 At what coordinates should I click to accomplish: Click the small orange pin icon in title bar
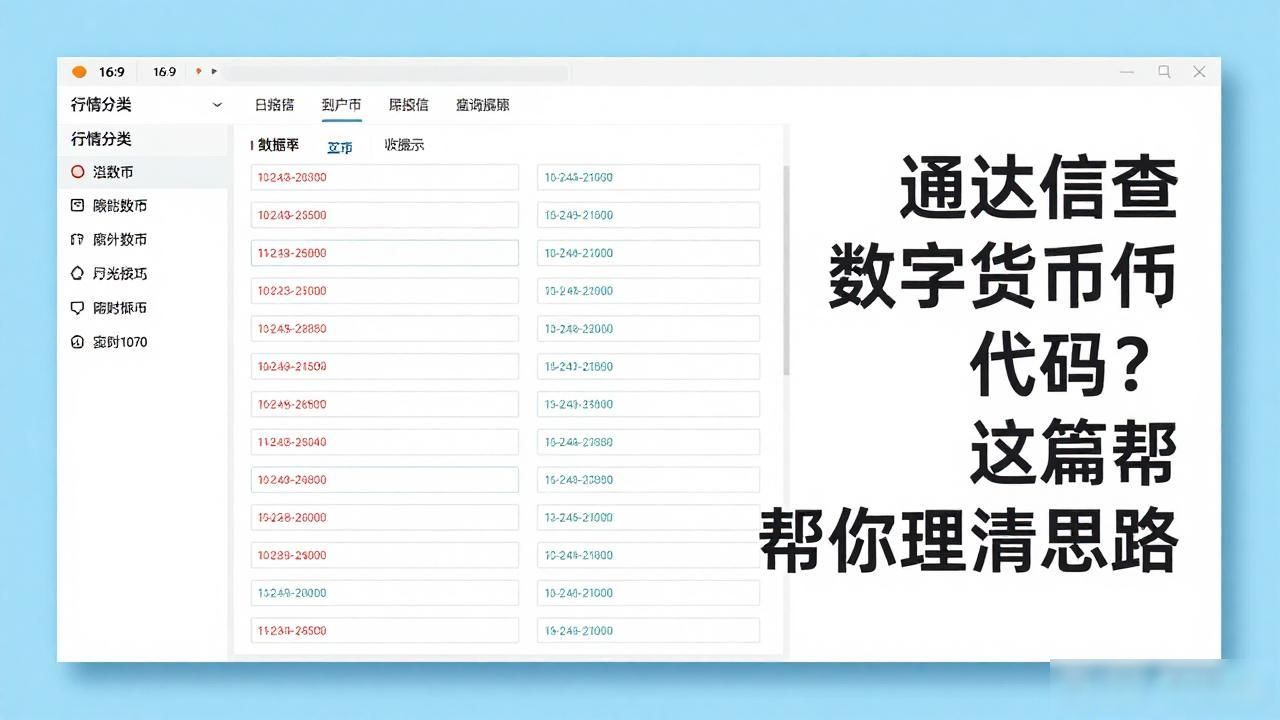[199, 71]
